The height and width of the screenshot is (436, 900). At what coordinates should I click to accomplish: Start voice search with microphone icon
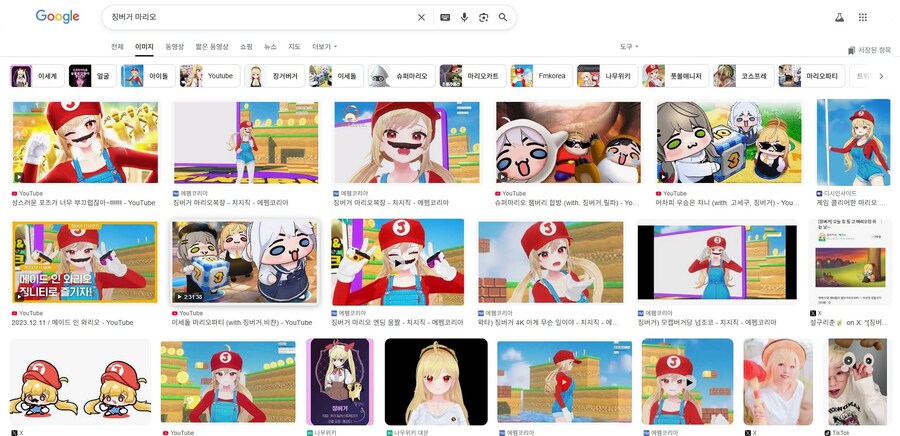pyautogui.click(x=464, y=17)
